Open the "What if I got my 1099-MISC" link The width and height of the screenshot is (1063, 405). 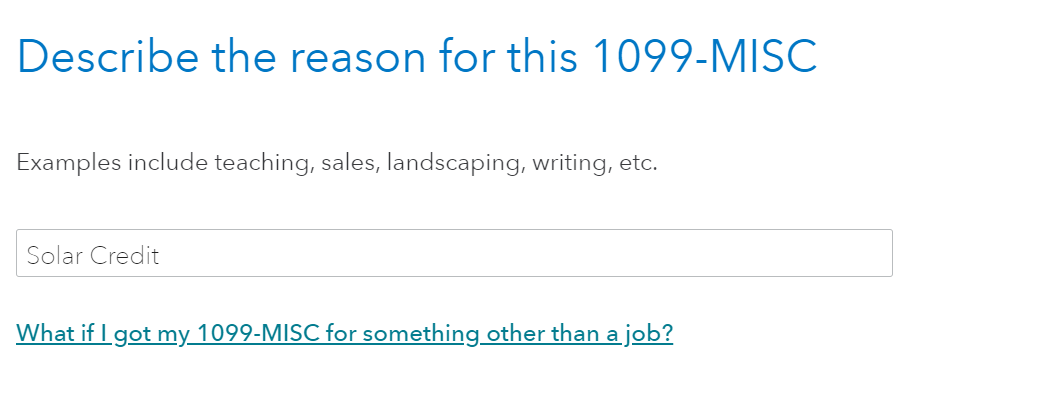pyautogui.click(x=344, y=333)
